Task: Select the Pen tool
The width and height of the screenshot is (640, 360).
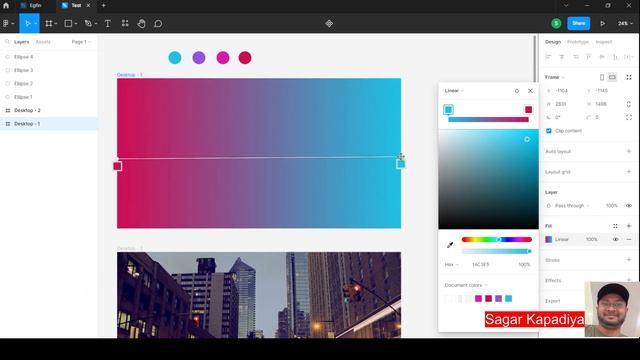Action: [x=88, y=24]
